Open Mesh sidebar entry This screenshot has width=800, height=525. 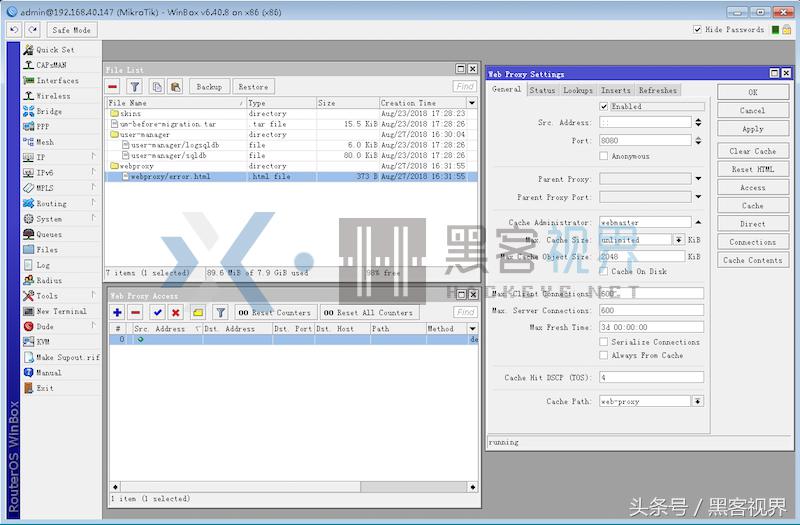coord(45,142)
